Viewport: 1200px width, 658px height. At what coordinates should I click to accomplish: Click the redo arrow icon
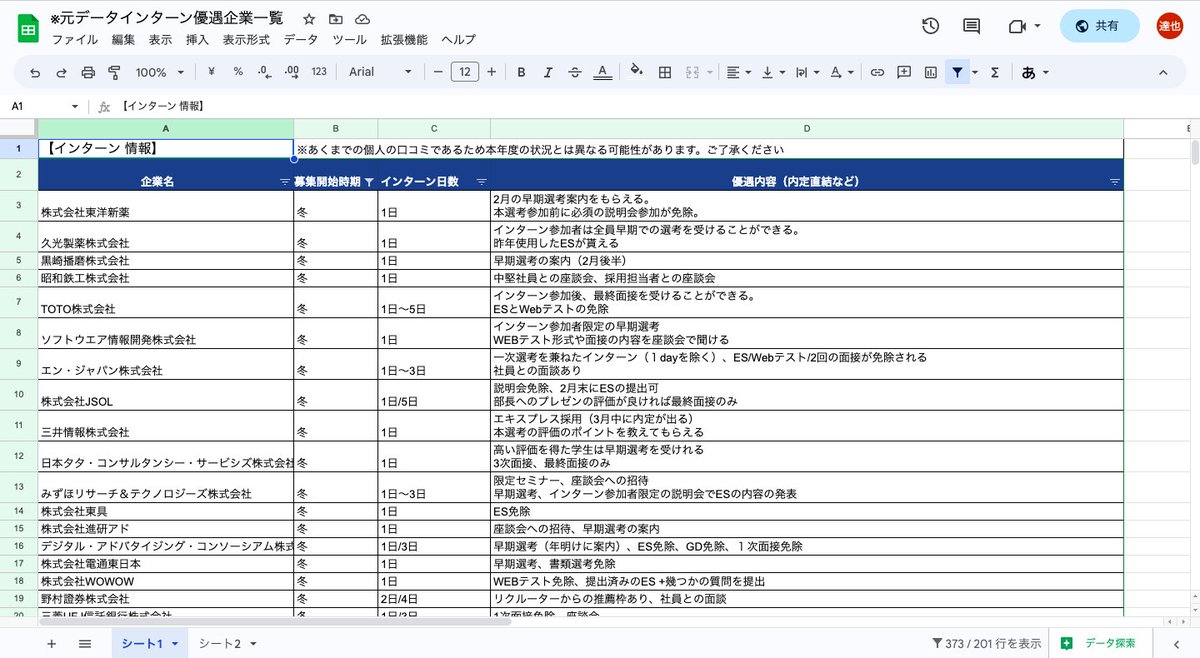(x=62, y=72)
